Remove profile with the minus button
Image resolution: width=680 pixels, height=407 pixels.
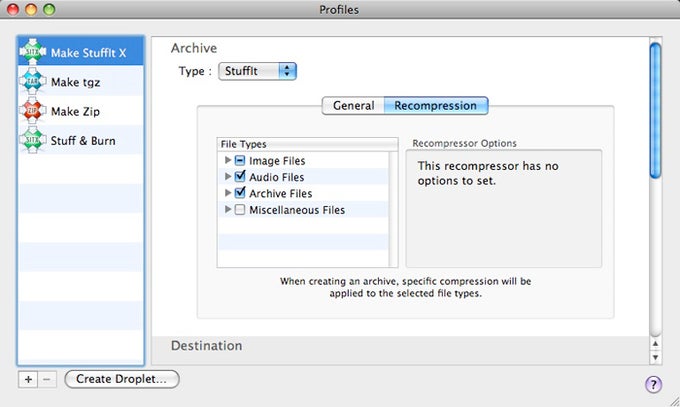pyautogui.click(x=47, y=379)
